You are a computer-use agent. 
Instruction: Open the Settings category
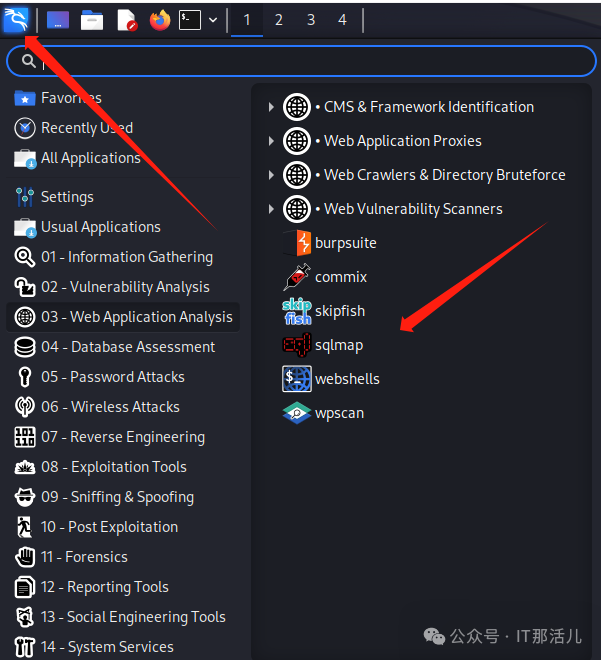point(123,197)
